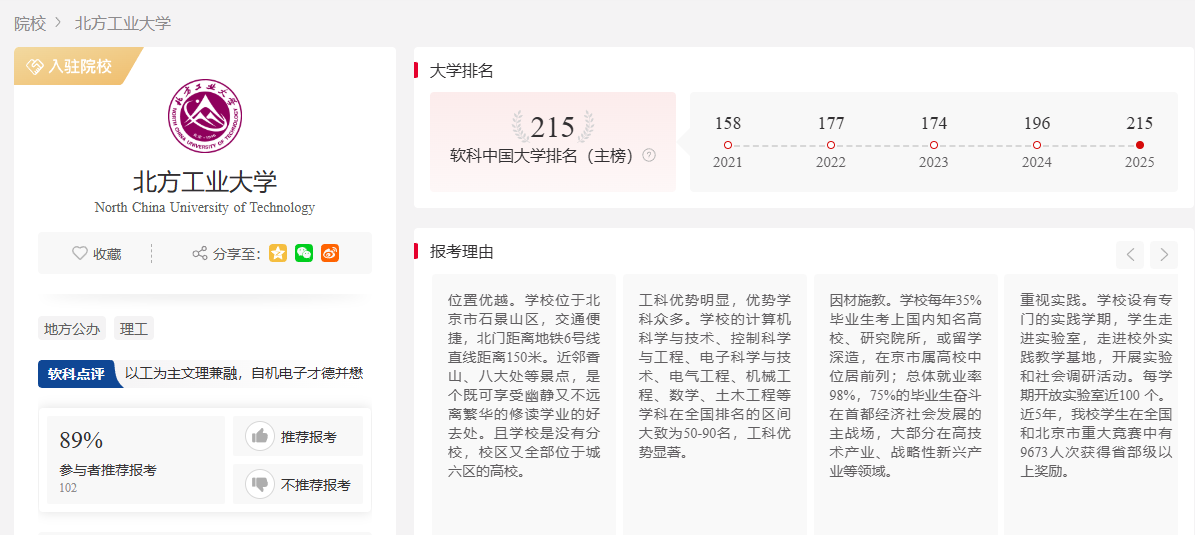Click the 大学排名 section heading
Screen dimensions: 1195x535
pos(462,71)
